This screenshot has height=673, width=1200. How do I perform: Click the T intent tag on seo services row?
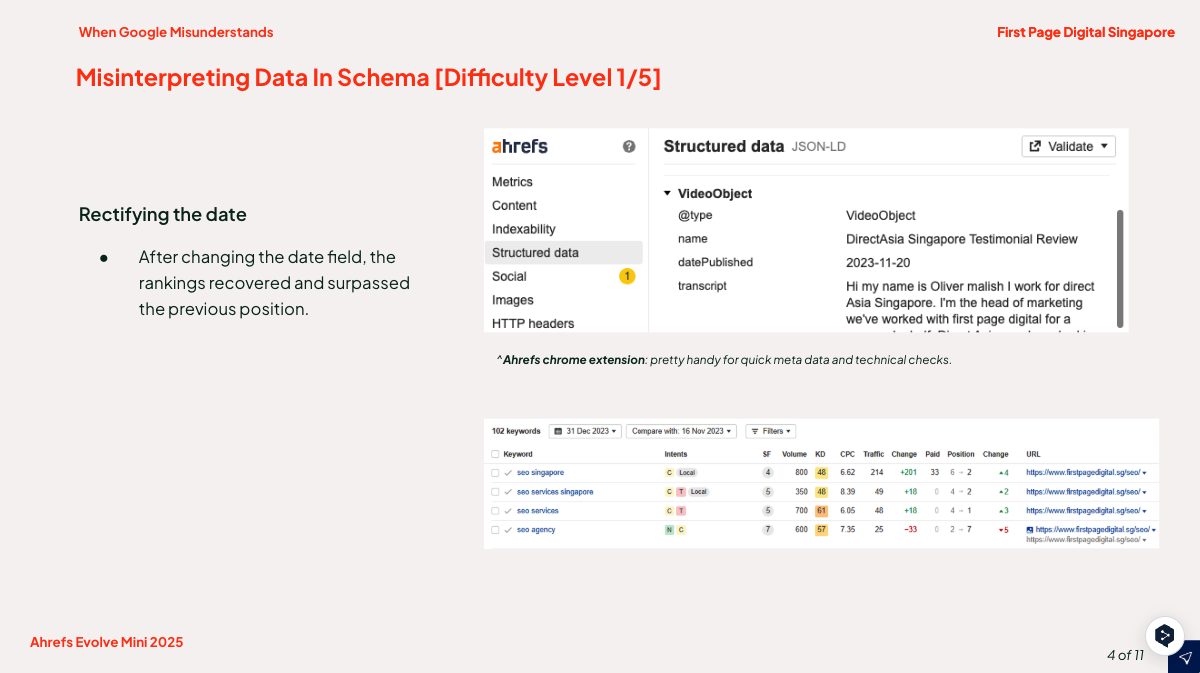coord(681,511)
